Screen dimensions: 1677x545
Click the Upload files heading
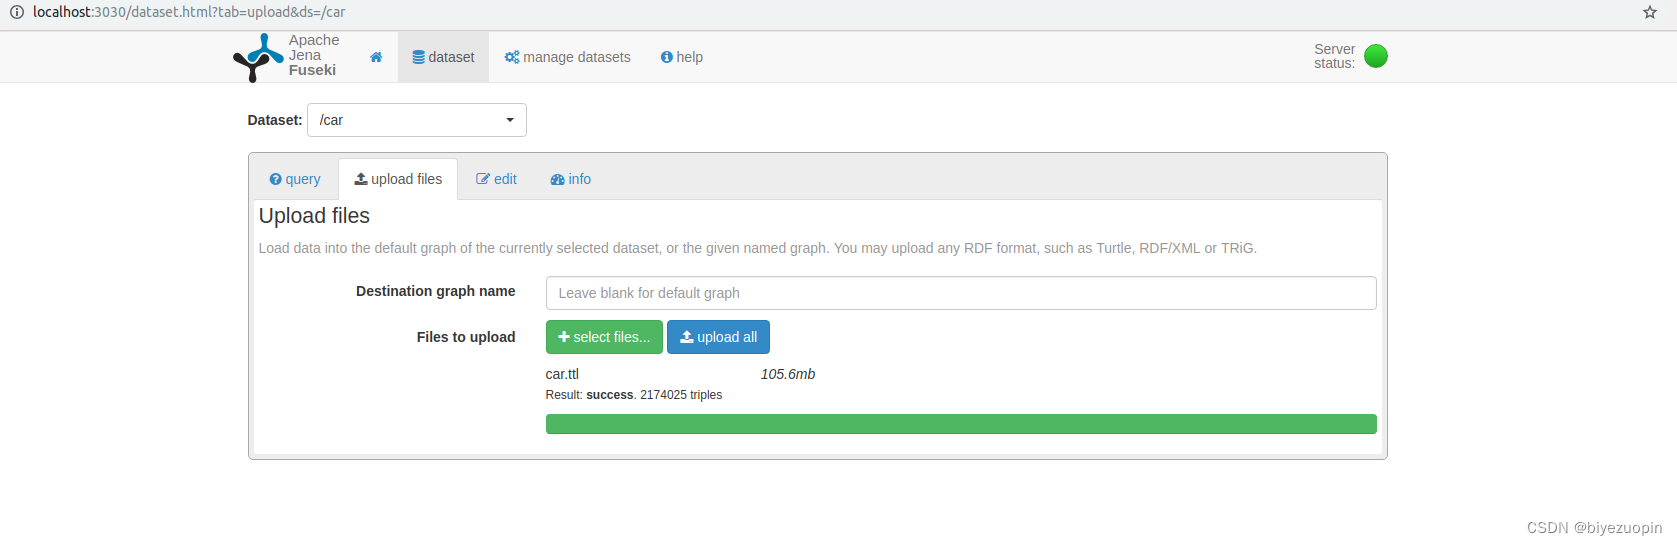point(314,216)
